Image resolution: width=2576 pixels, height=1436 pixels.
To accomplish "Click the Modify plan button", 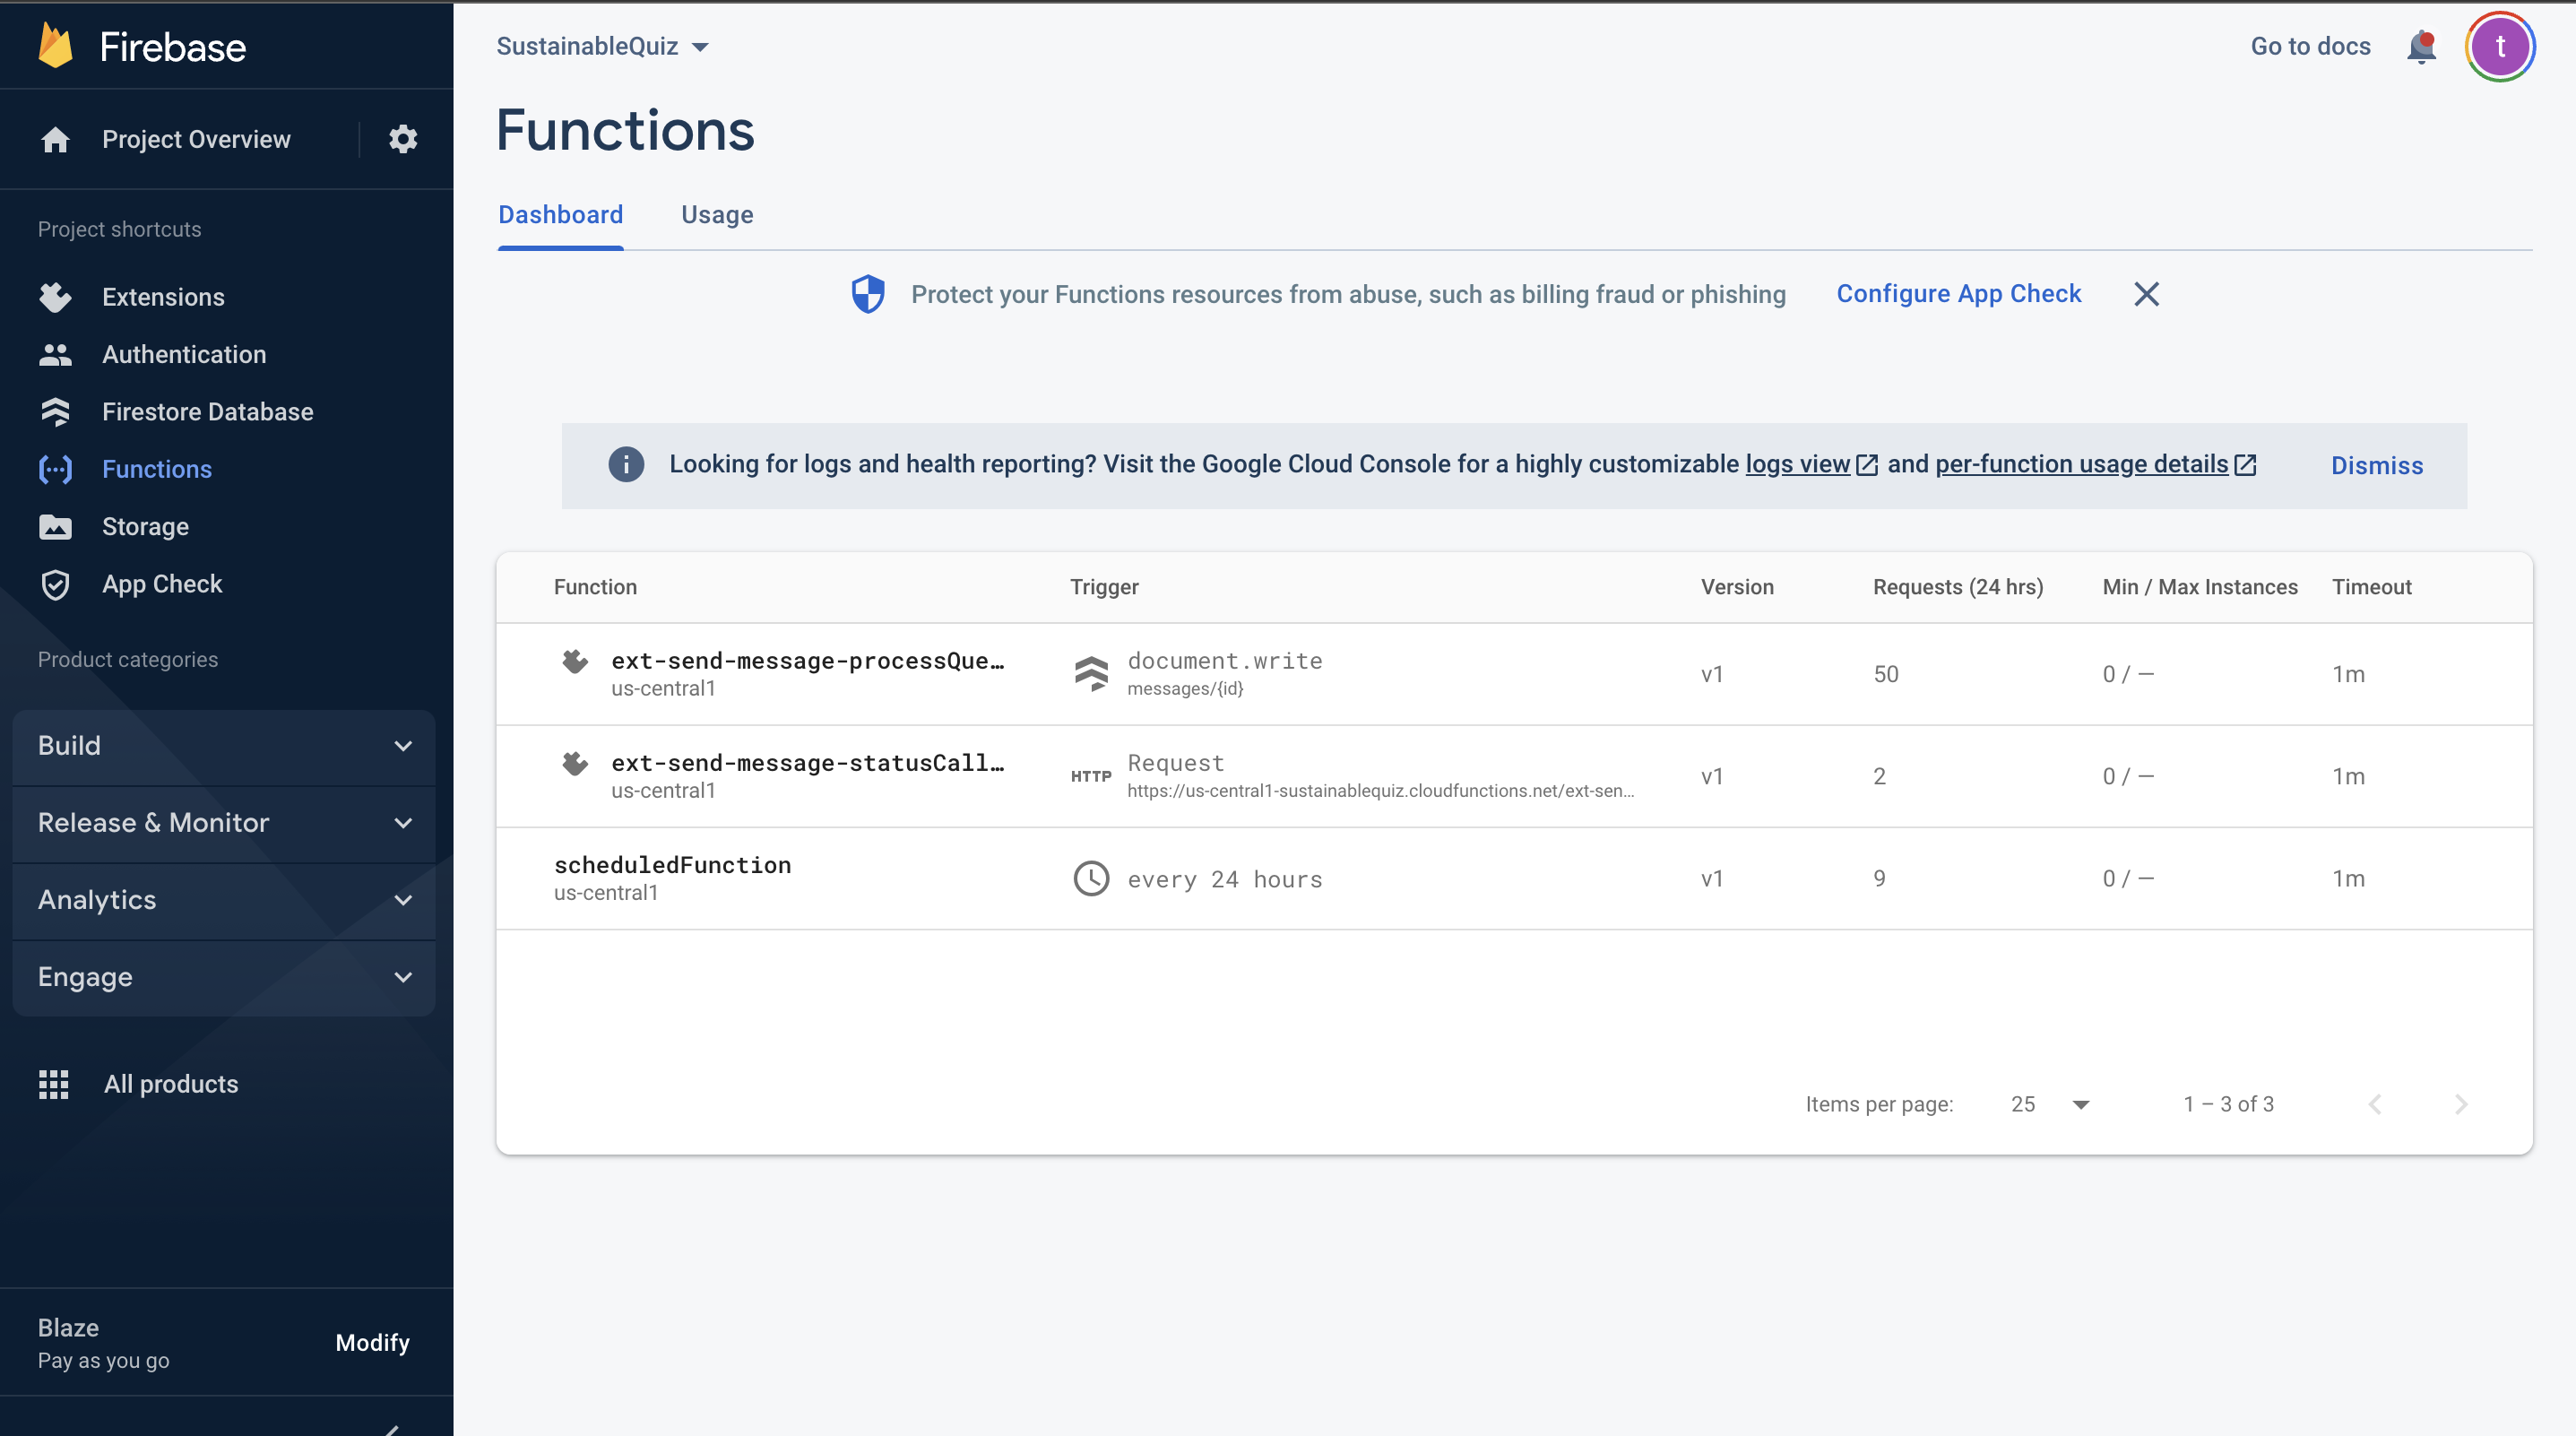I will coord(372,1342).
